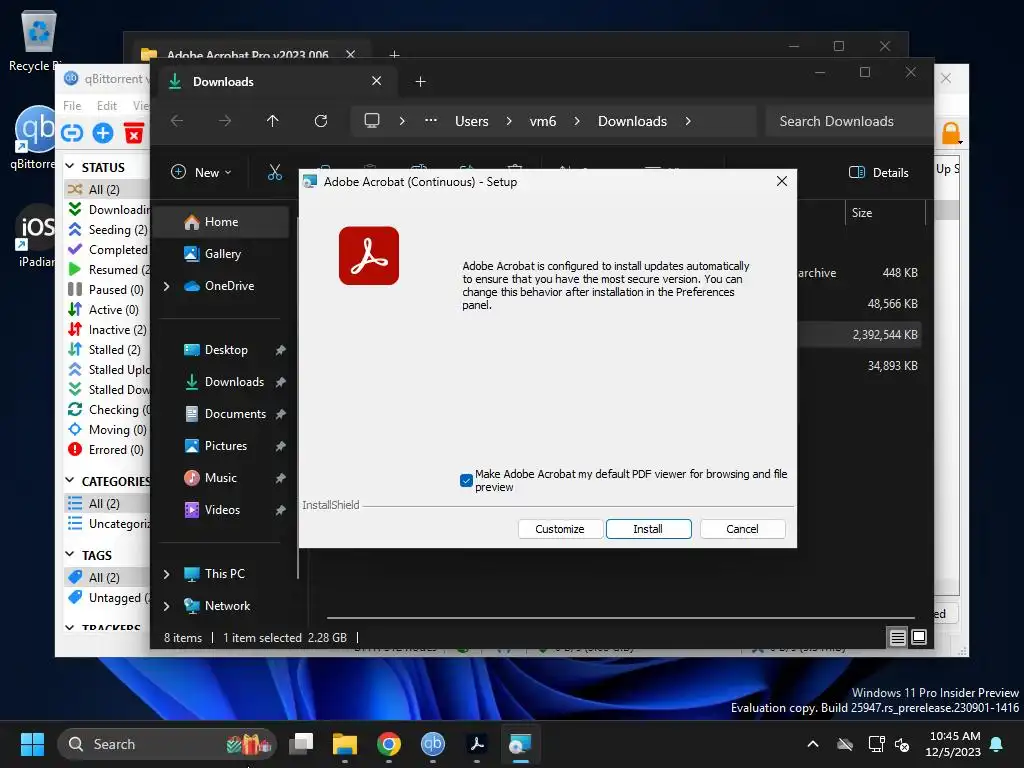The height and width of the screenshot is (768, 1024).
Task: Switch to large thumbnails view icon
Action: tap(919, 637)
